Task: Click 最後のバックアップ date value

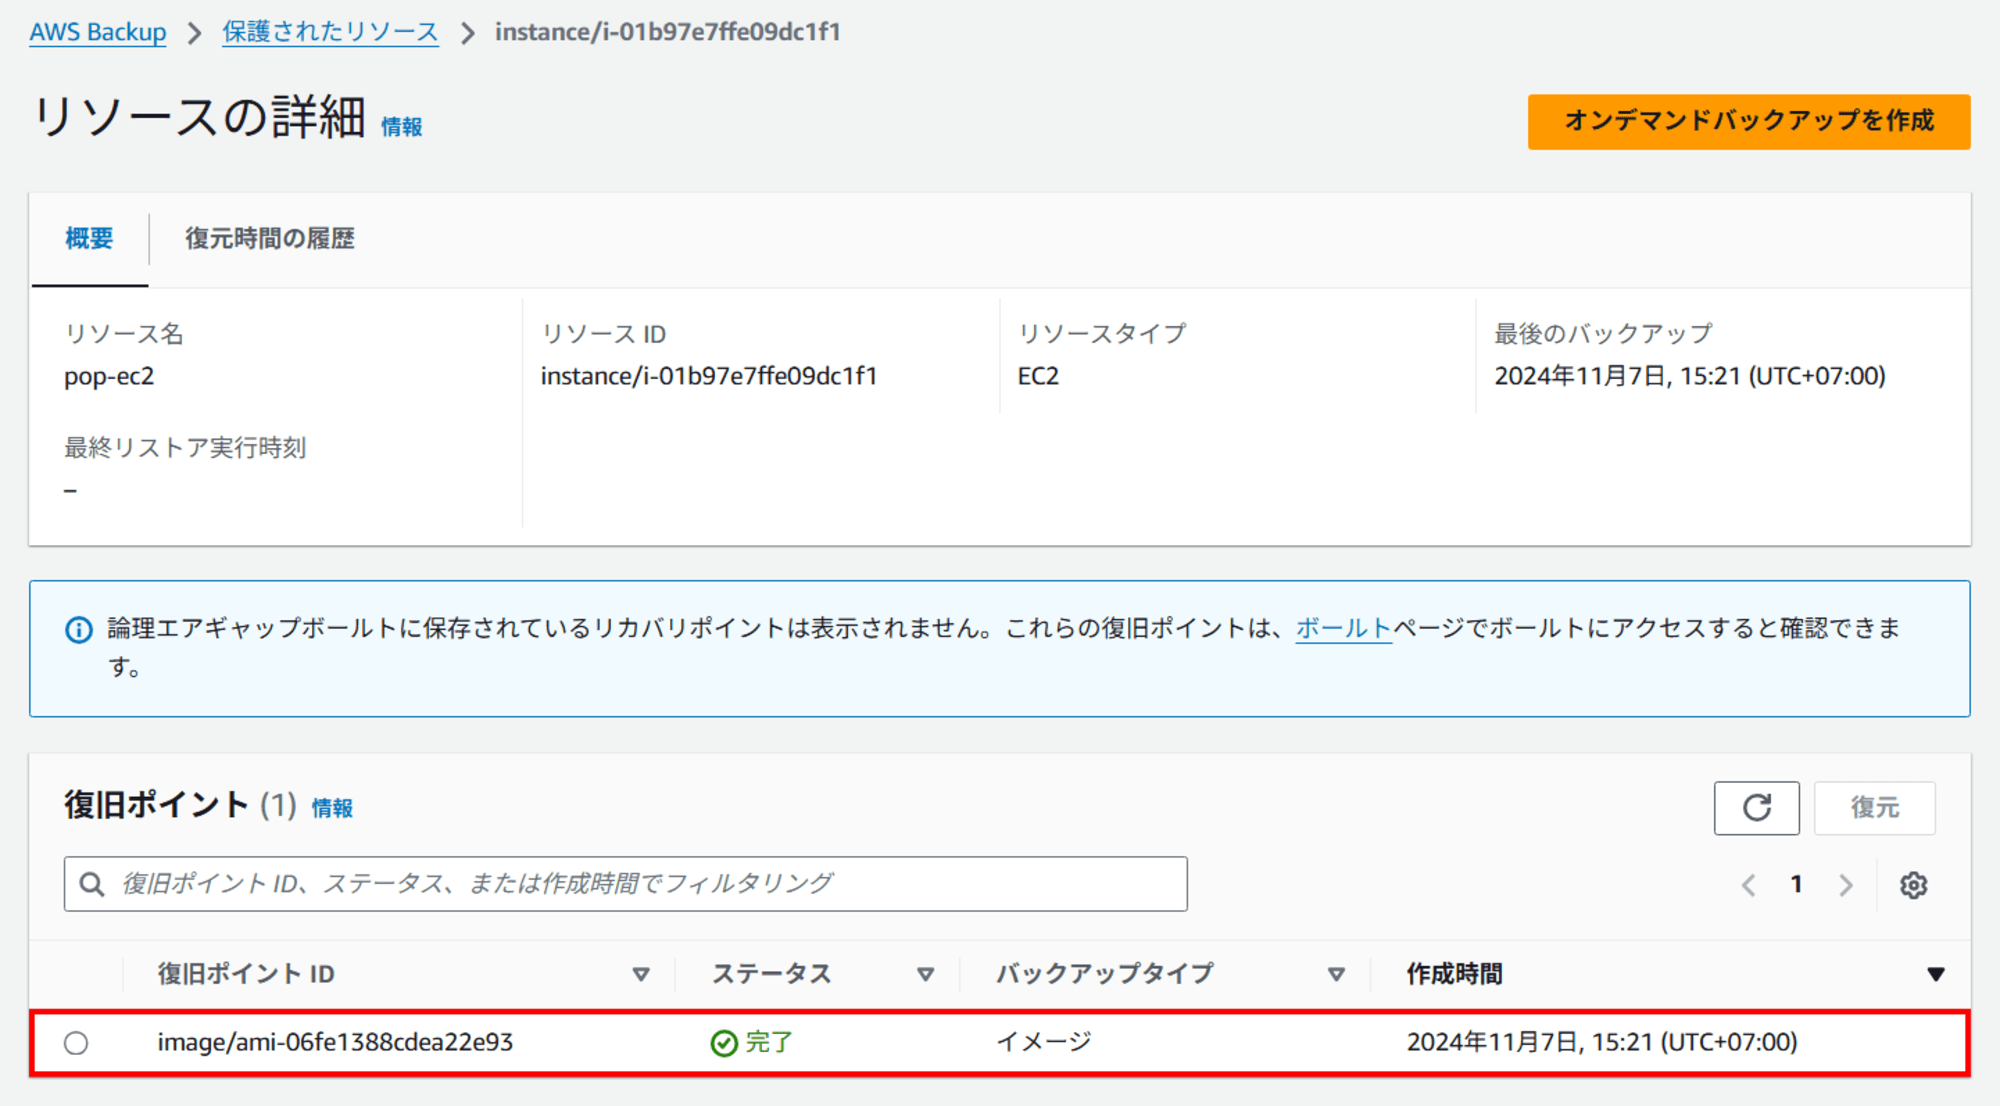Action: pyautogui.click(x=1690, y=376)
